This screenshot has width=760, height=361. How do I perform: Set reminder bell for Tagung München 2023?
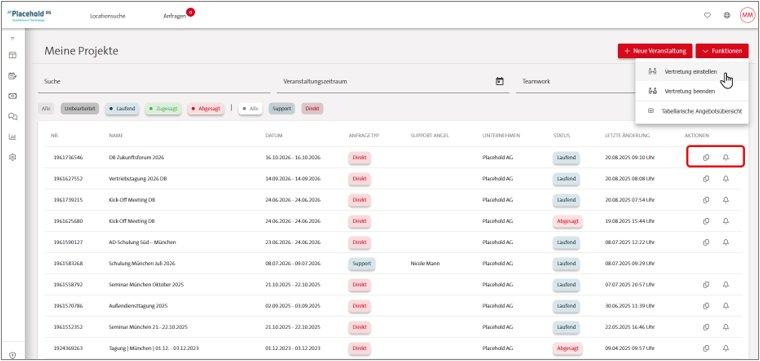coord(726,348)
